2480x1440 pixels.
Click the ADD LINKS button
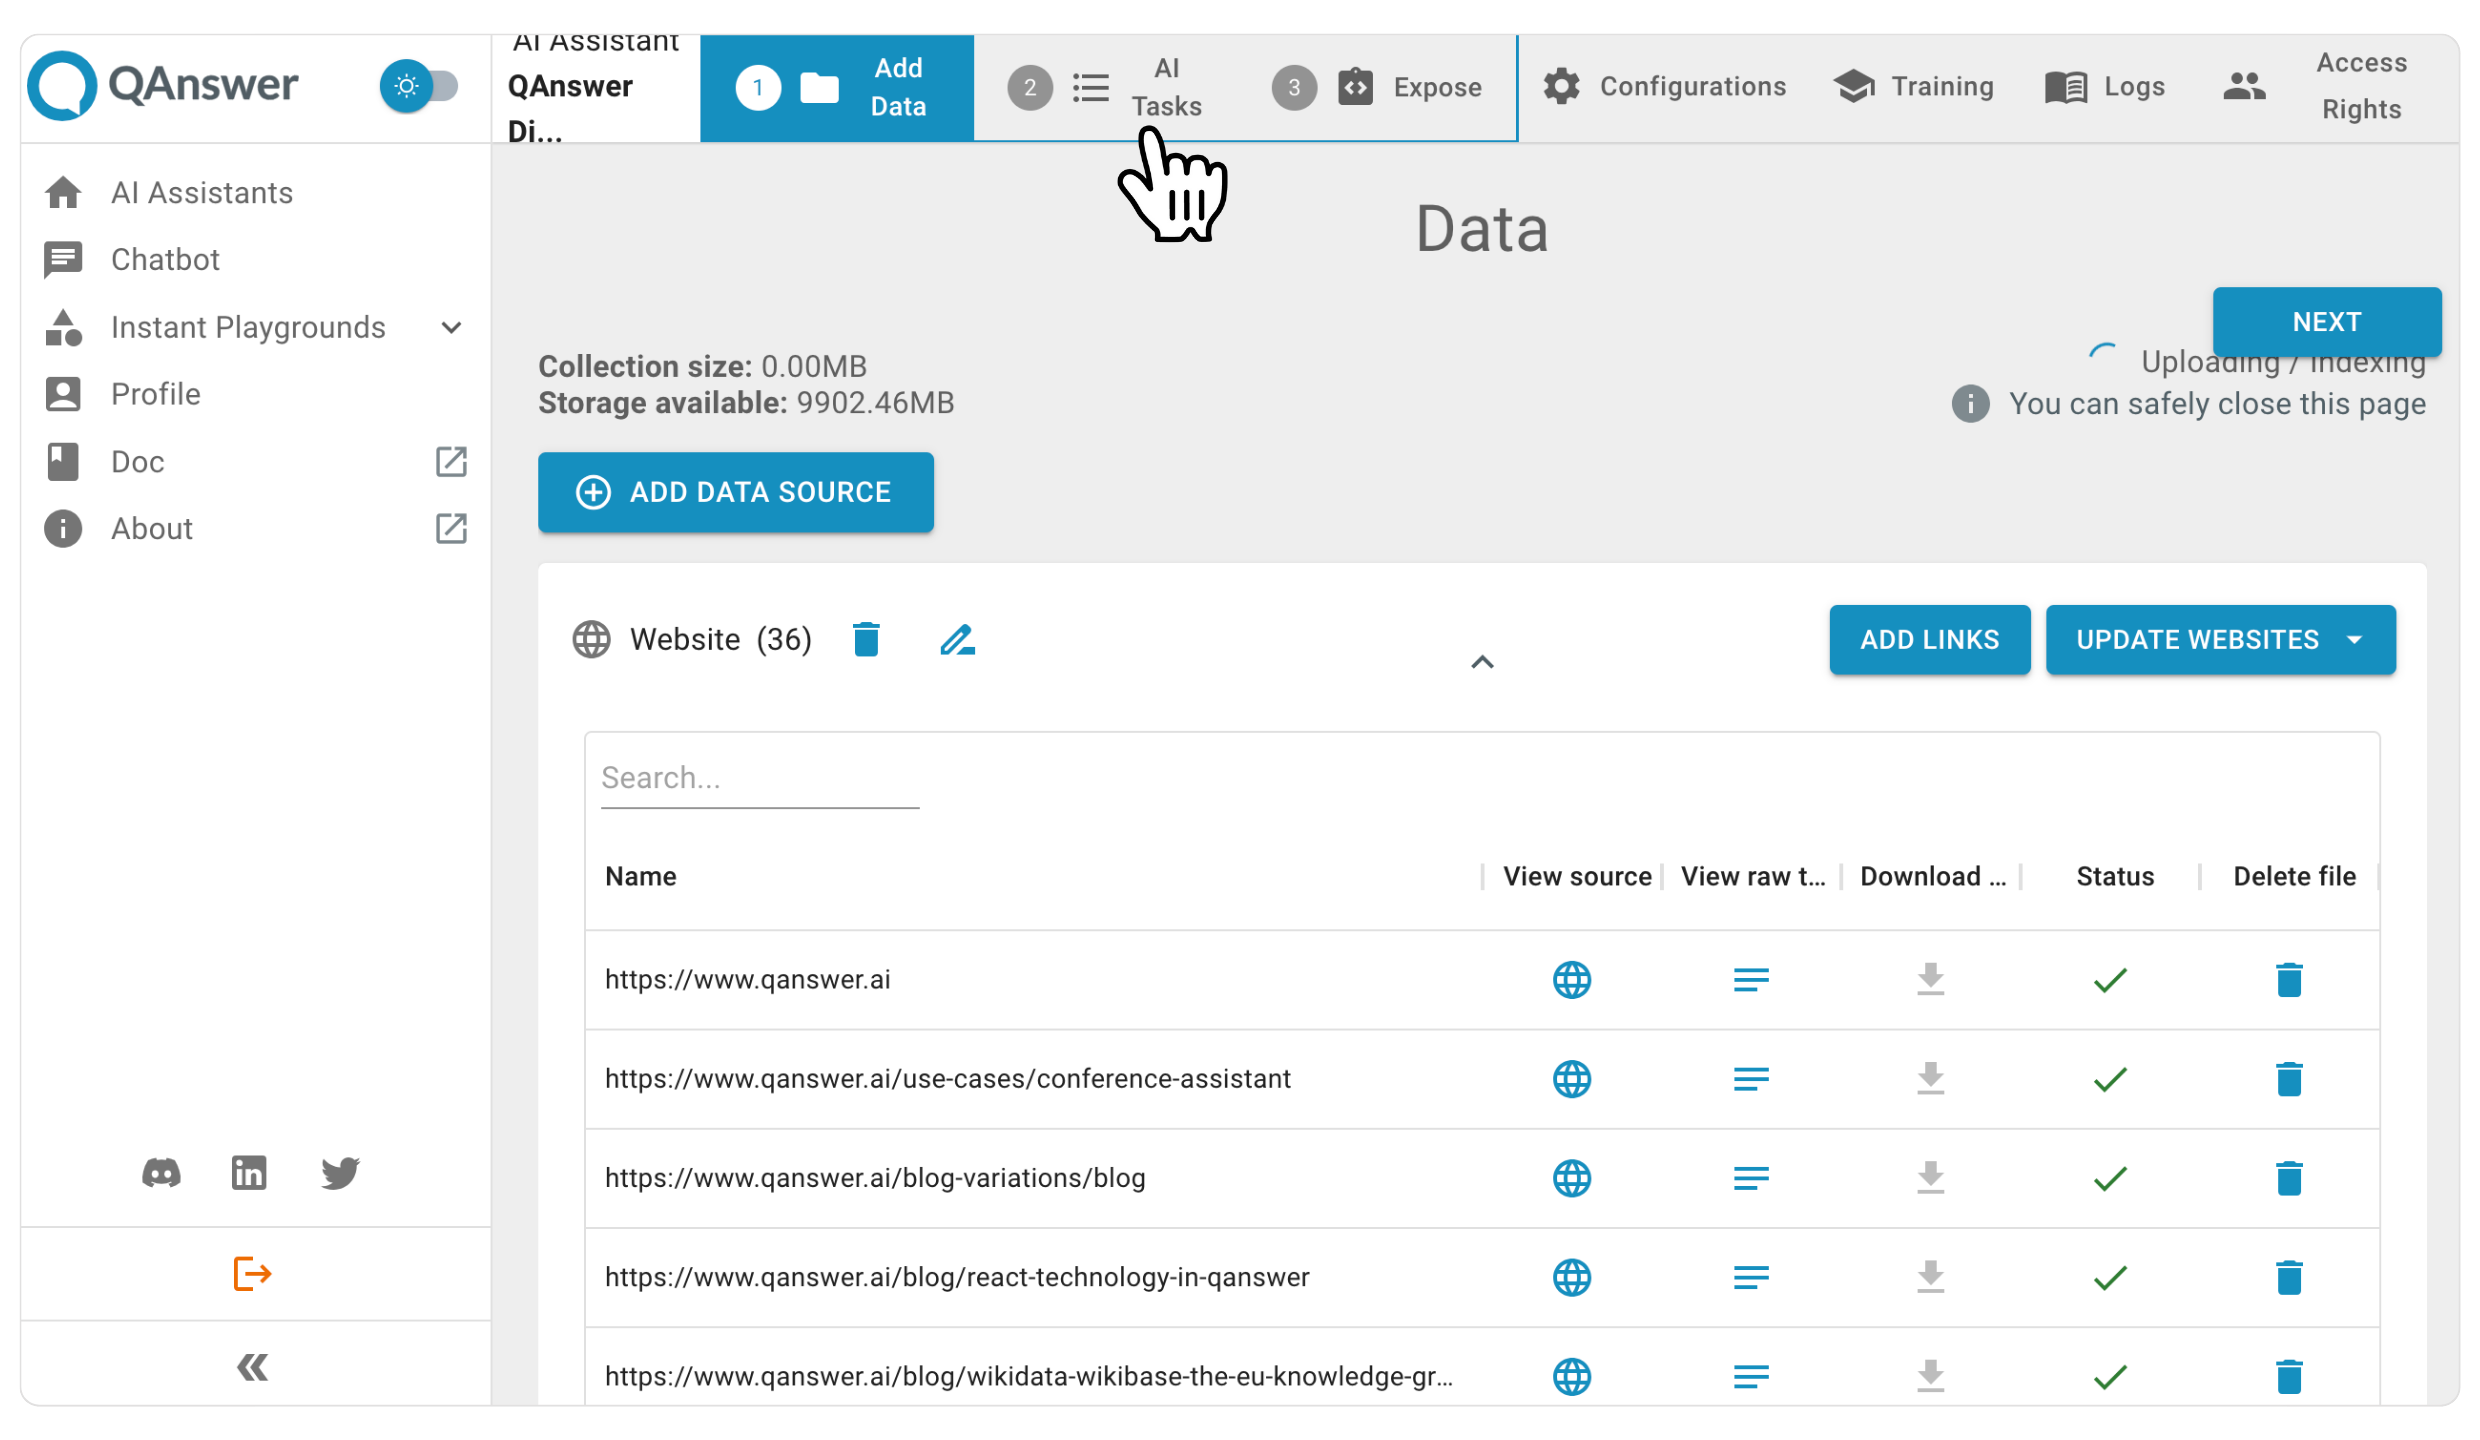1929,639
